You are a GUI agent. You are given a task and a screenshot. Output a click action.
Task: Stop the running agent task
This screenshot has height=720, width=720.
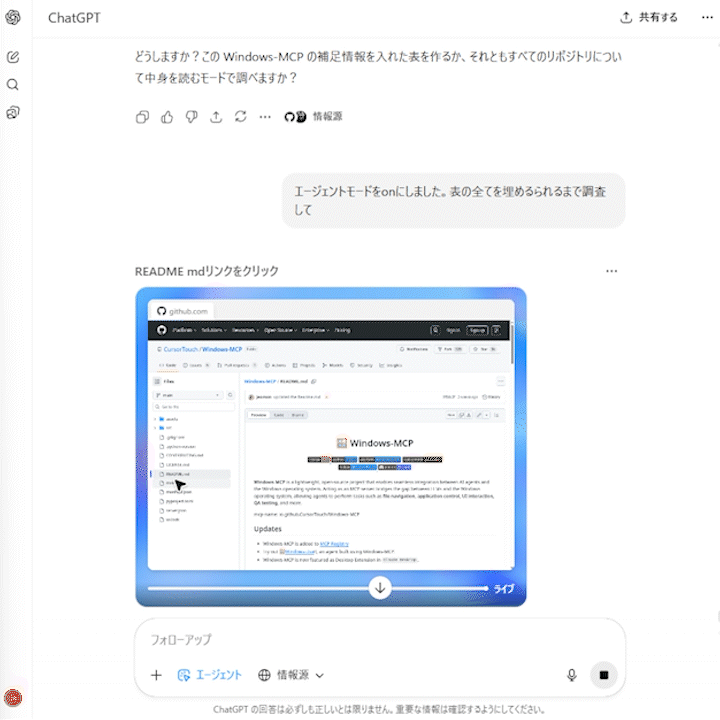coord(604,675)
